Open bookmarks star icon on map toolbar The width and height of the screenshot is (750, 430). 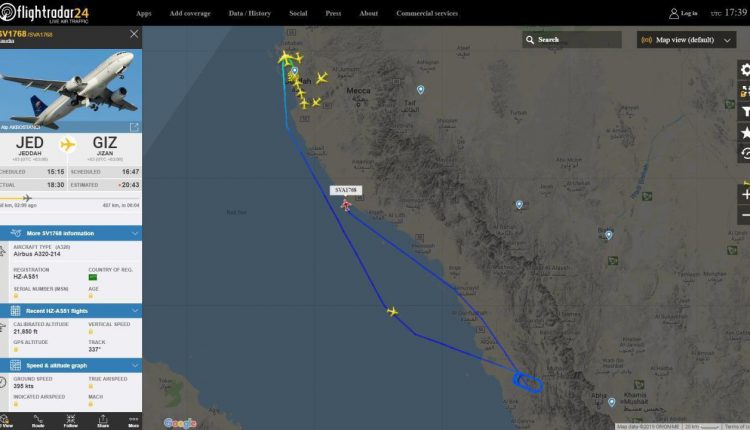pyautogui.click(x=744, y=132)
